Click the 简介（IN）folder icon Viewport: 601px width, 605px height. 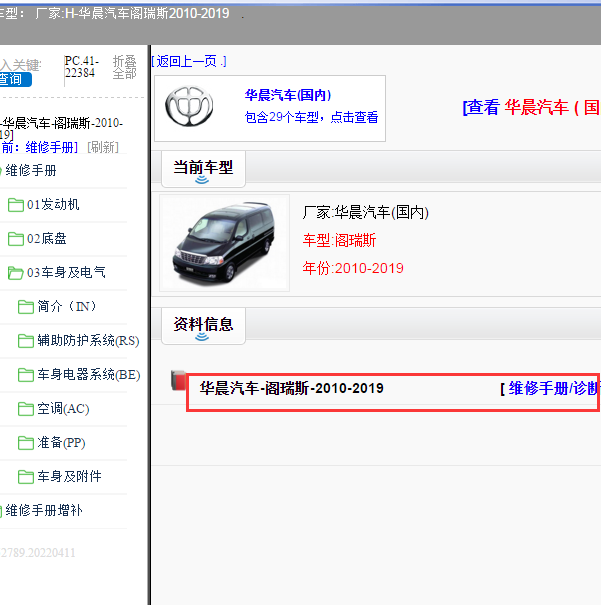pyautogui.click(x=26, y=307)
